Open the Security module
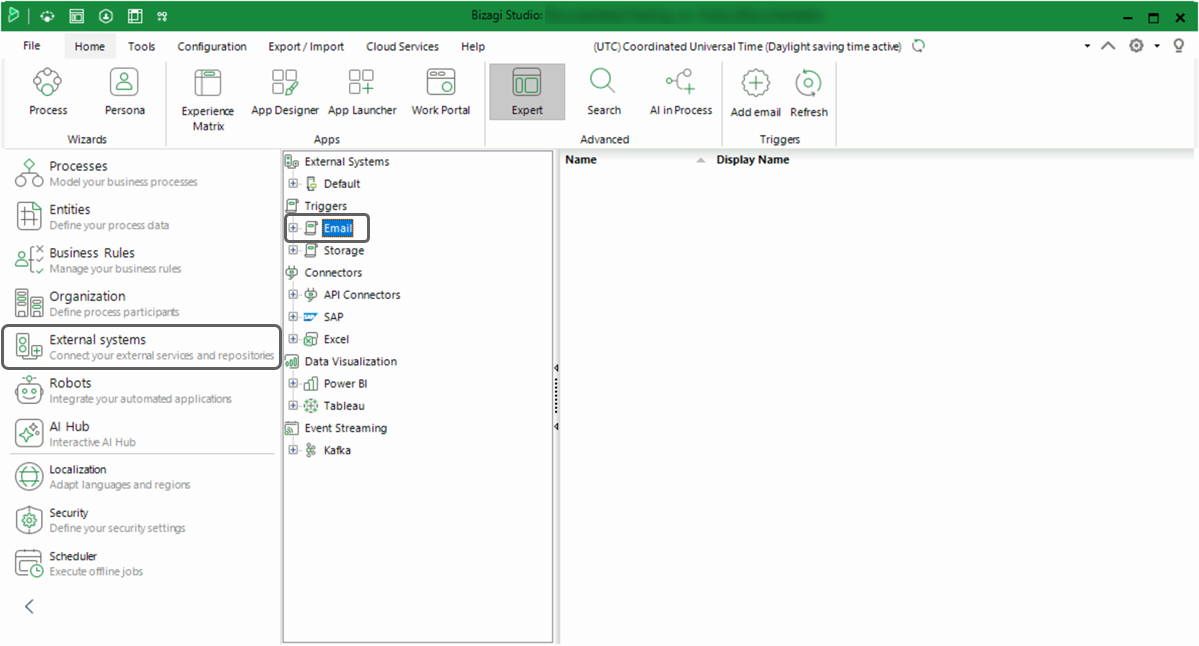Image resolution: width=1199 pixels, height=646 pixels. point(99,520)
